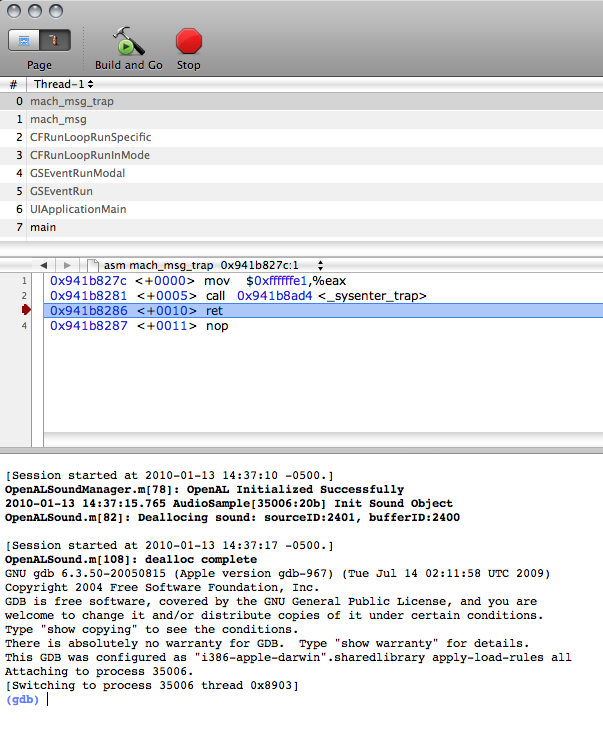Viewport: 603px width, 754px height.
Task: Select stack frame 0 mach_msg_trap
Action: (x=302, y=101)
